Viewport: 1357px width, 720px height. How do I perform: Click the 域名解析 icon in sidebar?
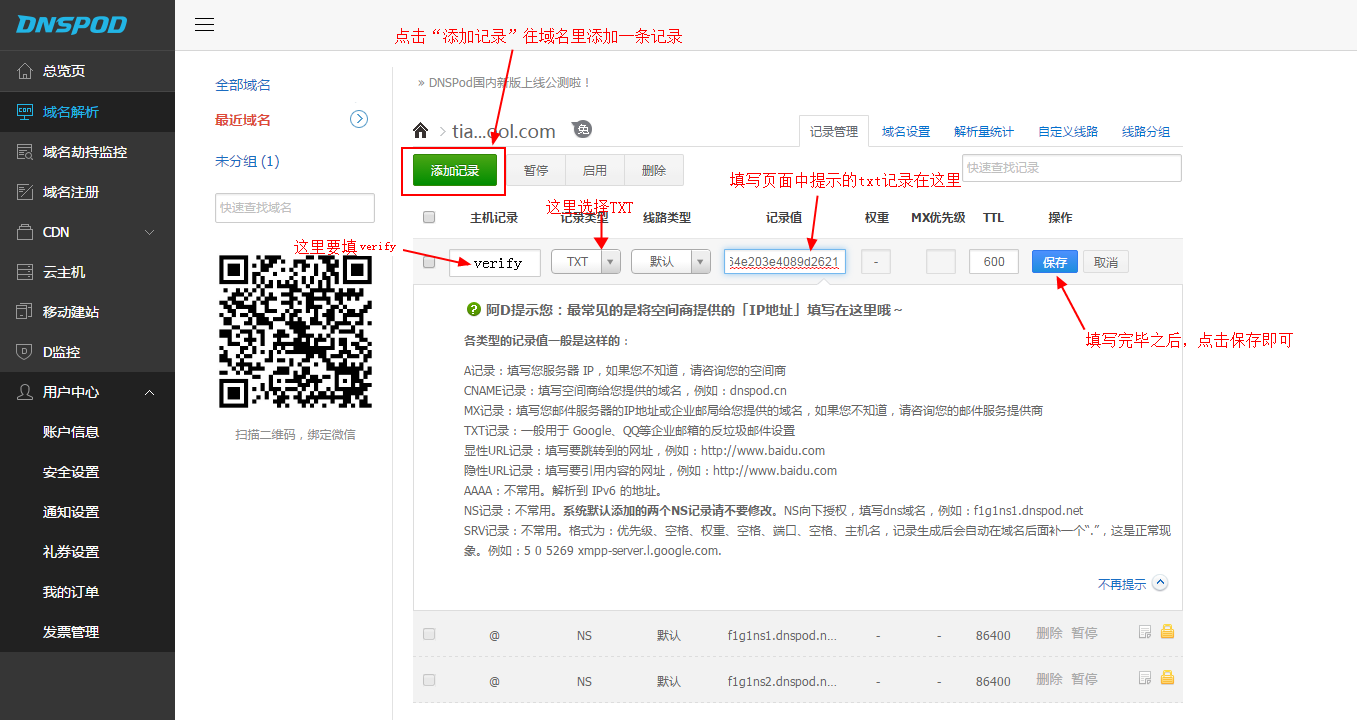[x=25, y=111]
